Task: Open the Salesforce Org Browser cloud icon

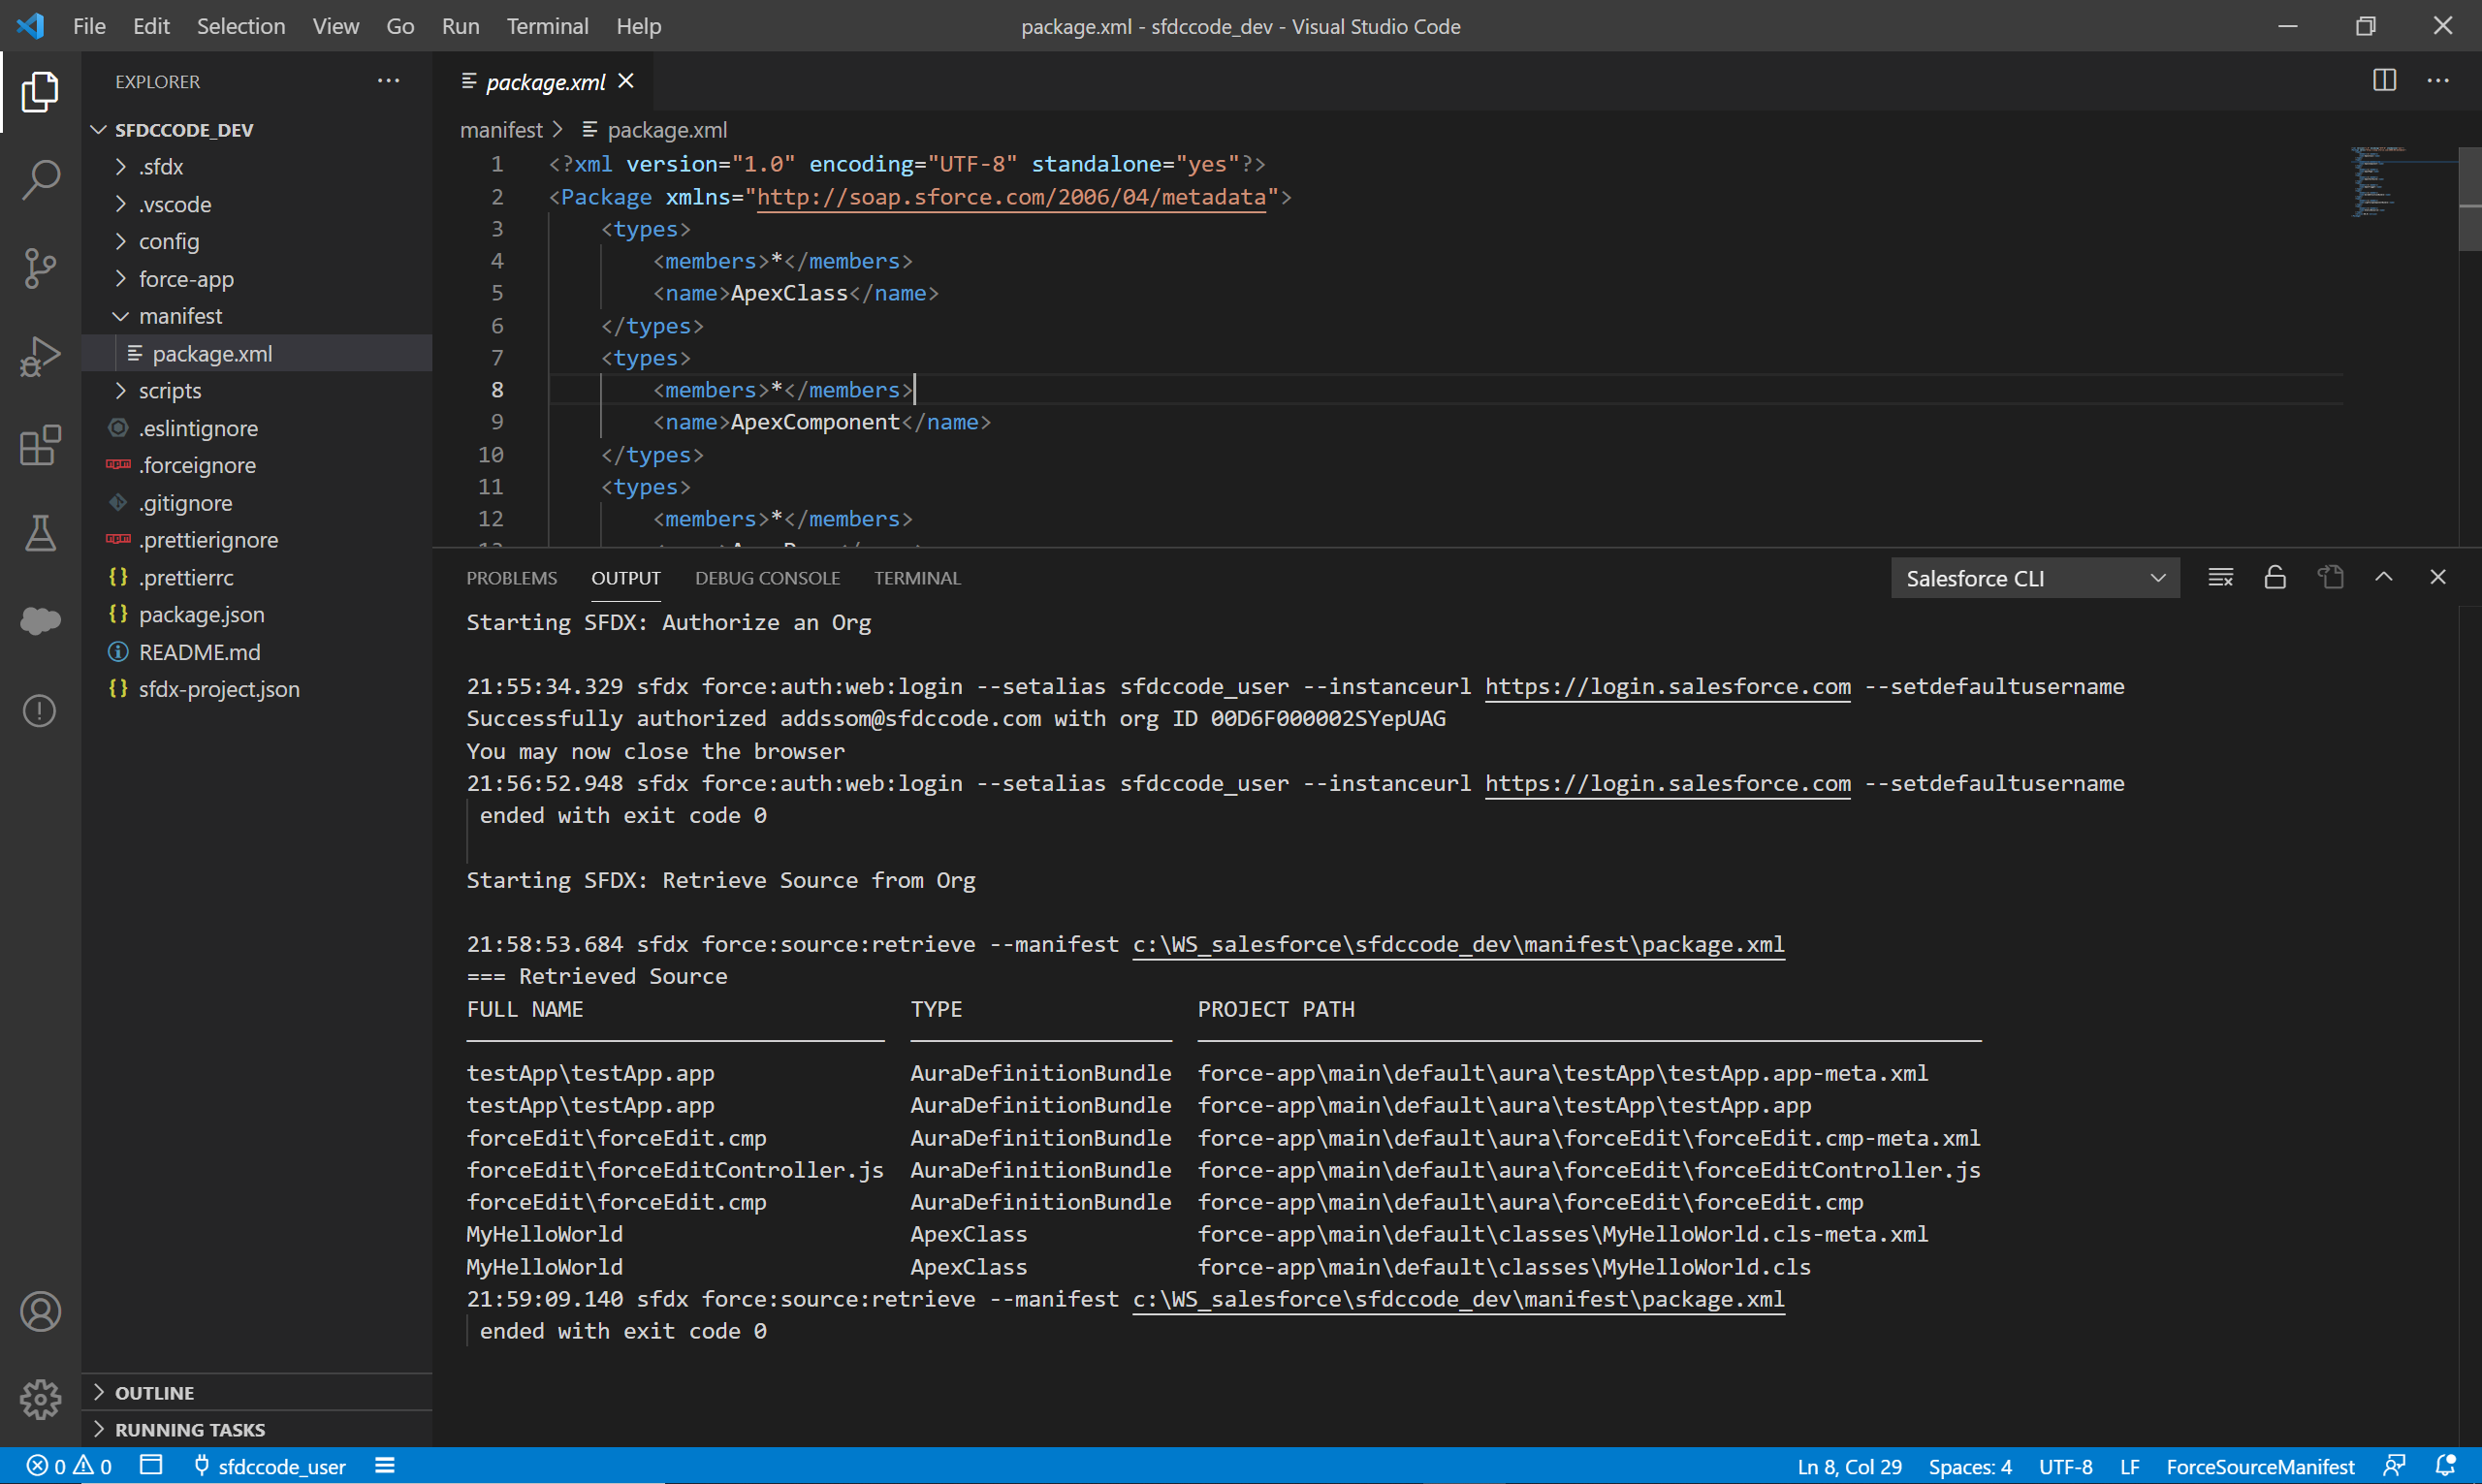Action: coord(40,621)
